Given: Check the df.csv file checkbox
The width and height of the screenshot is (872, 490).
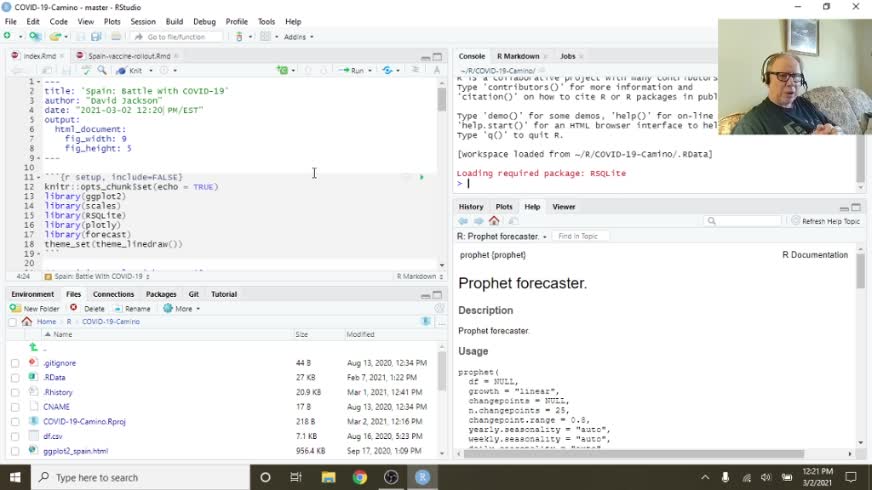Looking at the screenshot, I should pyautogui.click(x=15, y=437).
